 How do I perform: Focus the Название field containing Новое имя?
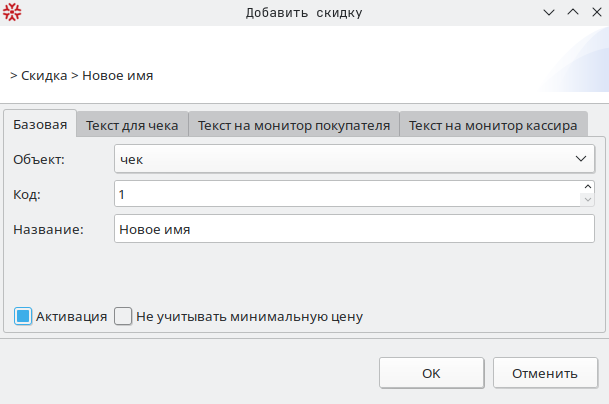[355, 228]
